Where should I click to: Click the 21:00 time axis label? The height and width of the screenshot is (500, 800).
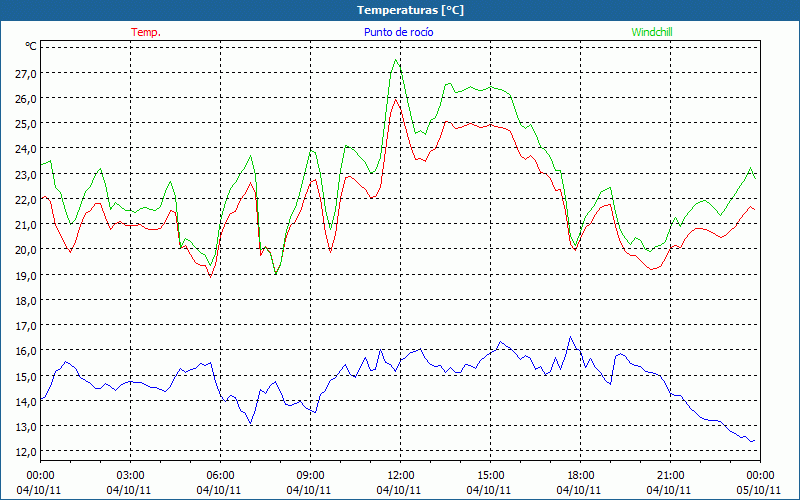[670, 476]
